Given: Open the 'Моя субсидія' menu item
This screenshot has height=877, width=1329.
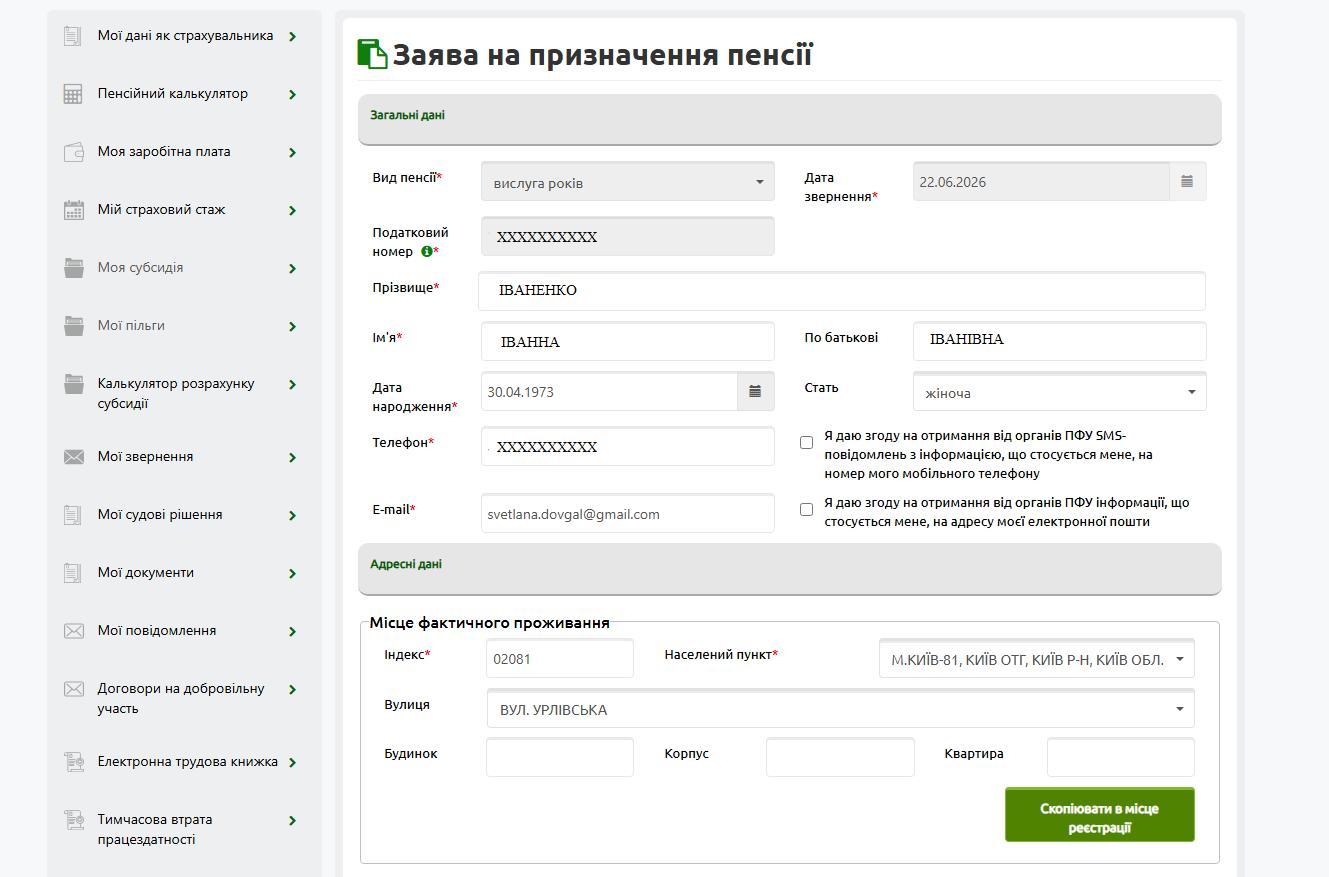Looking at the screenshot, I should tap(140, 268).
